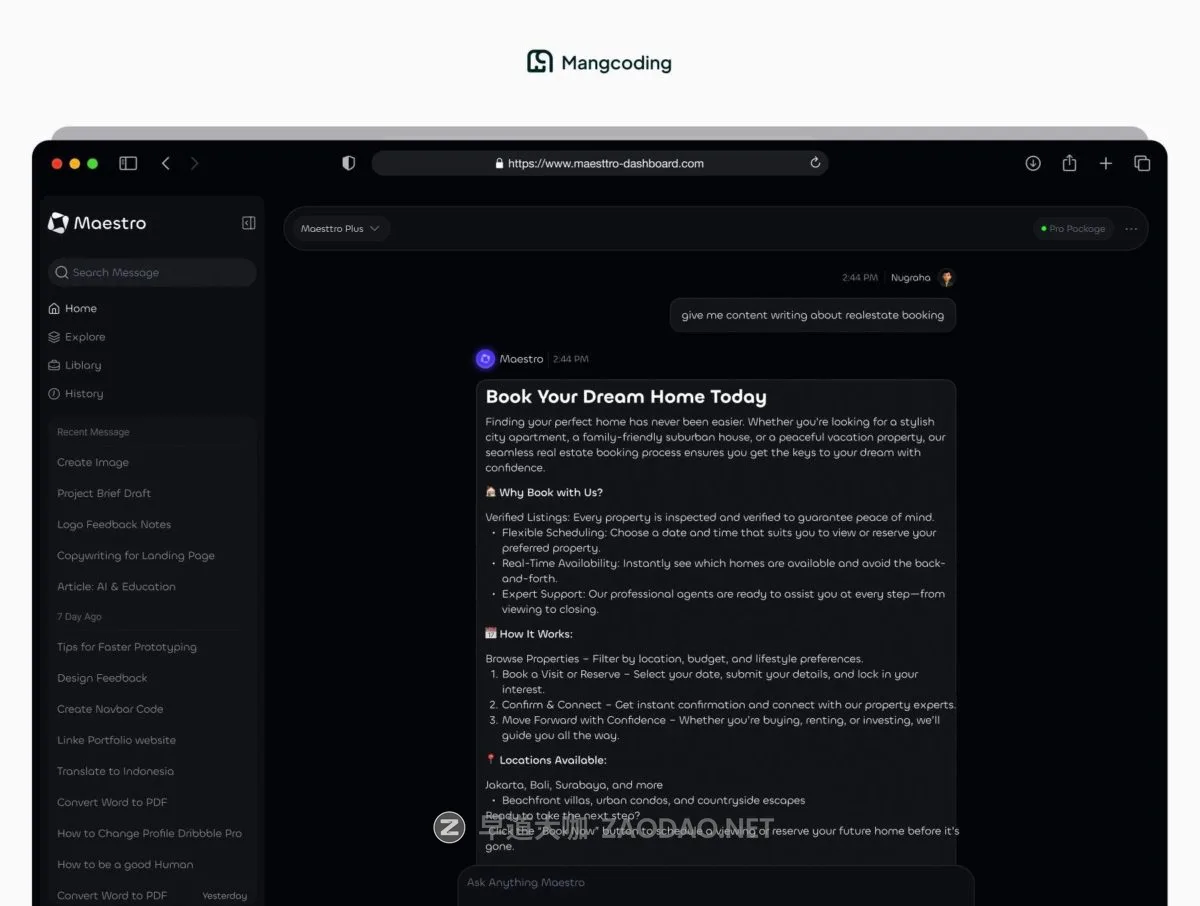This screenshot has height=906, width=1200.
Task: Click the Locations Available: heading
Action: point(545,760)
